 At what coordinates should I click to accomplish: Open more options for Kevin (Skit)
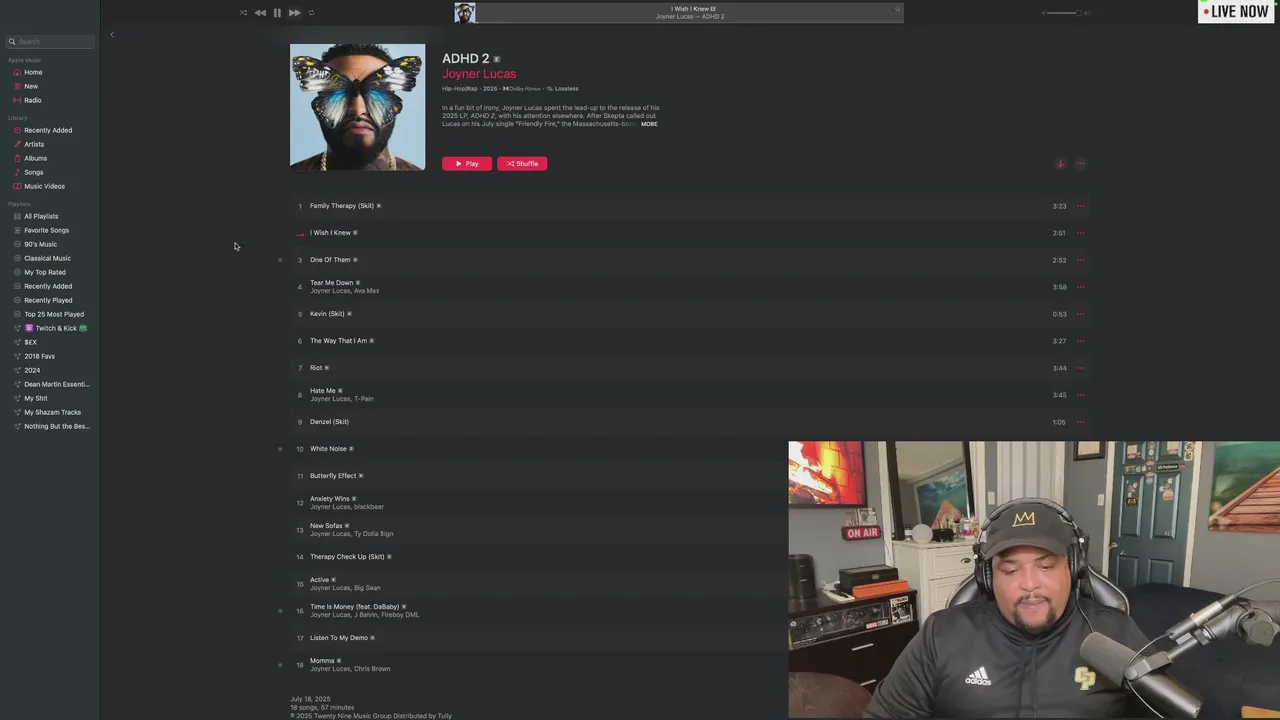click(x=1080, y=314)
